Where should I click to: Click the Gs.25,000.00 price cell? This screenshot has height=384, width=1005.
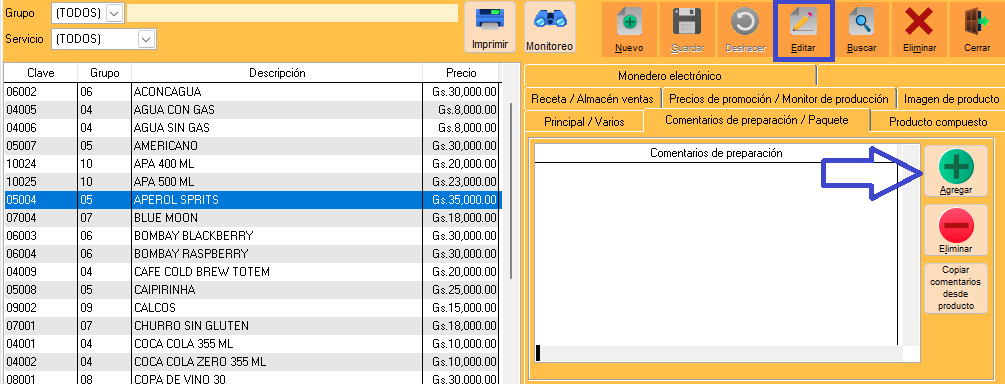click(461, 290)
